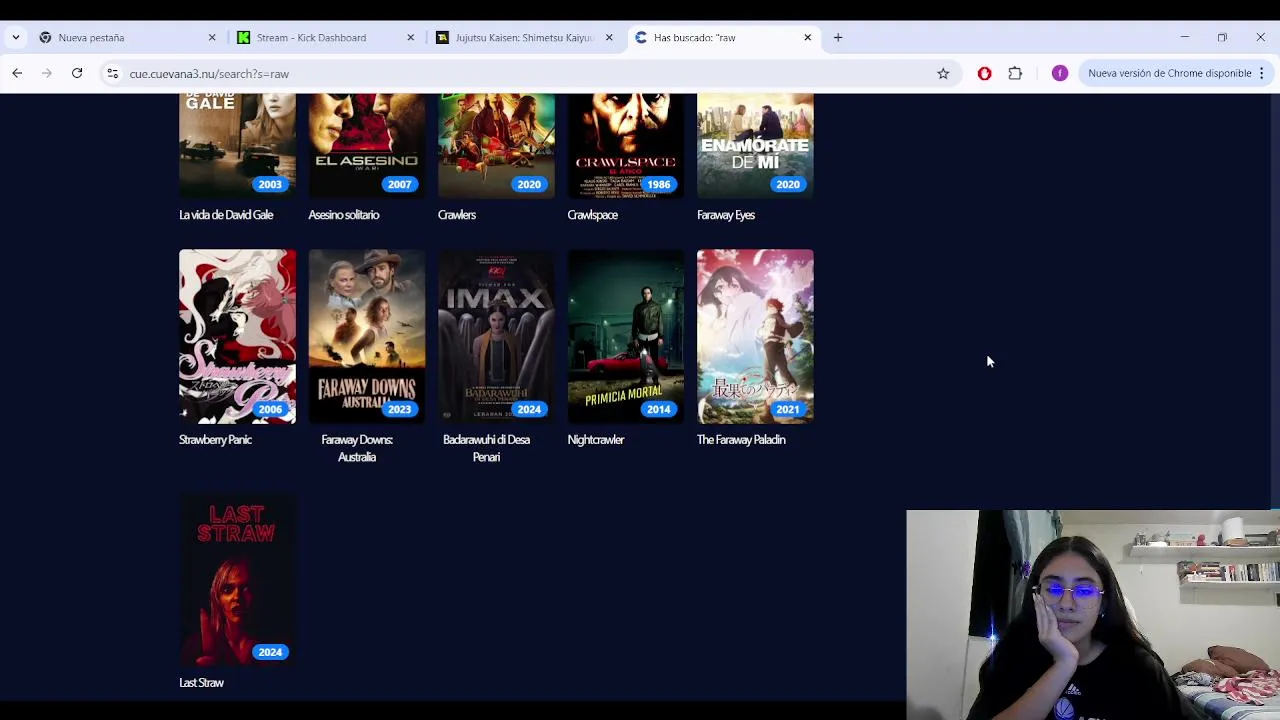Open Last Straw movie poster
The image size is (1280, 720).
point(237,579)
